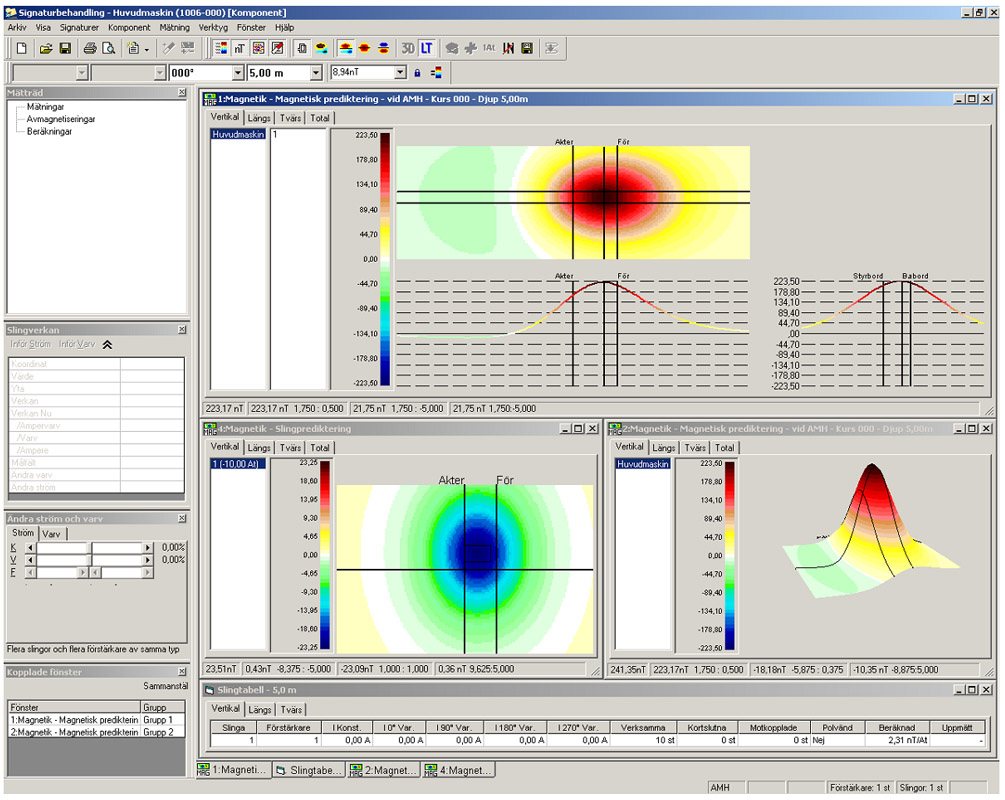
Task: Open the 000° course dropdown
Action: click(238, 73)
